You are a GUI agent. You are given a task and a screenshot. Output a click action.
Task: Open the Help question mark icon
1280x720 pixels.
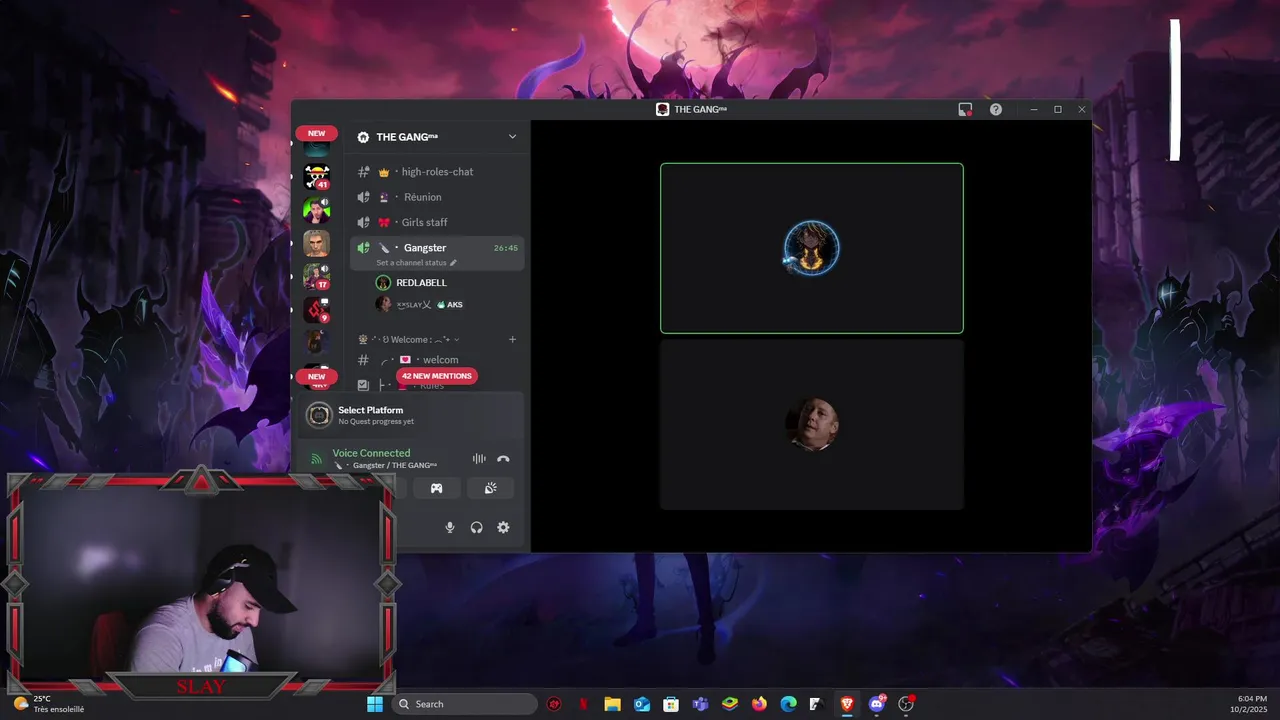click(x=996, y=109)
